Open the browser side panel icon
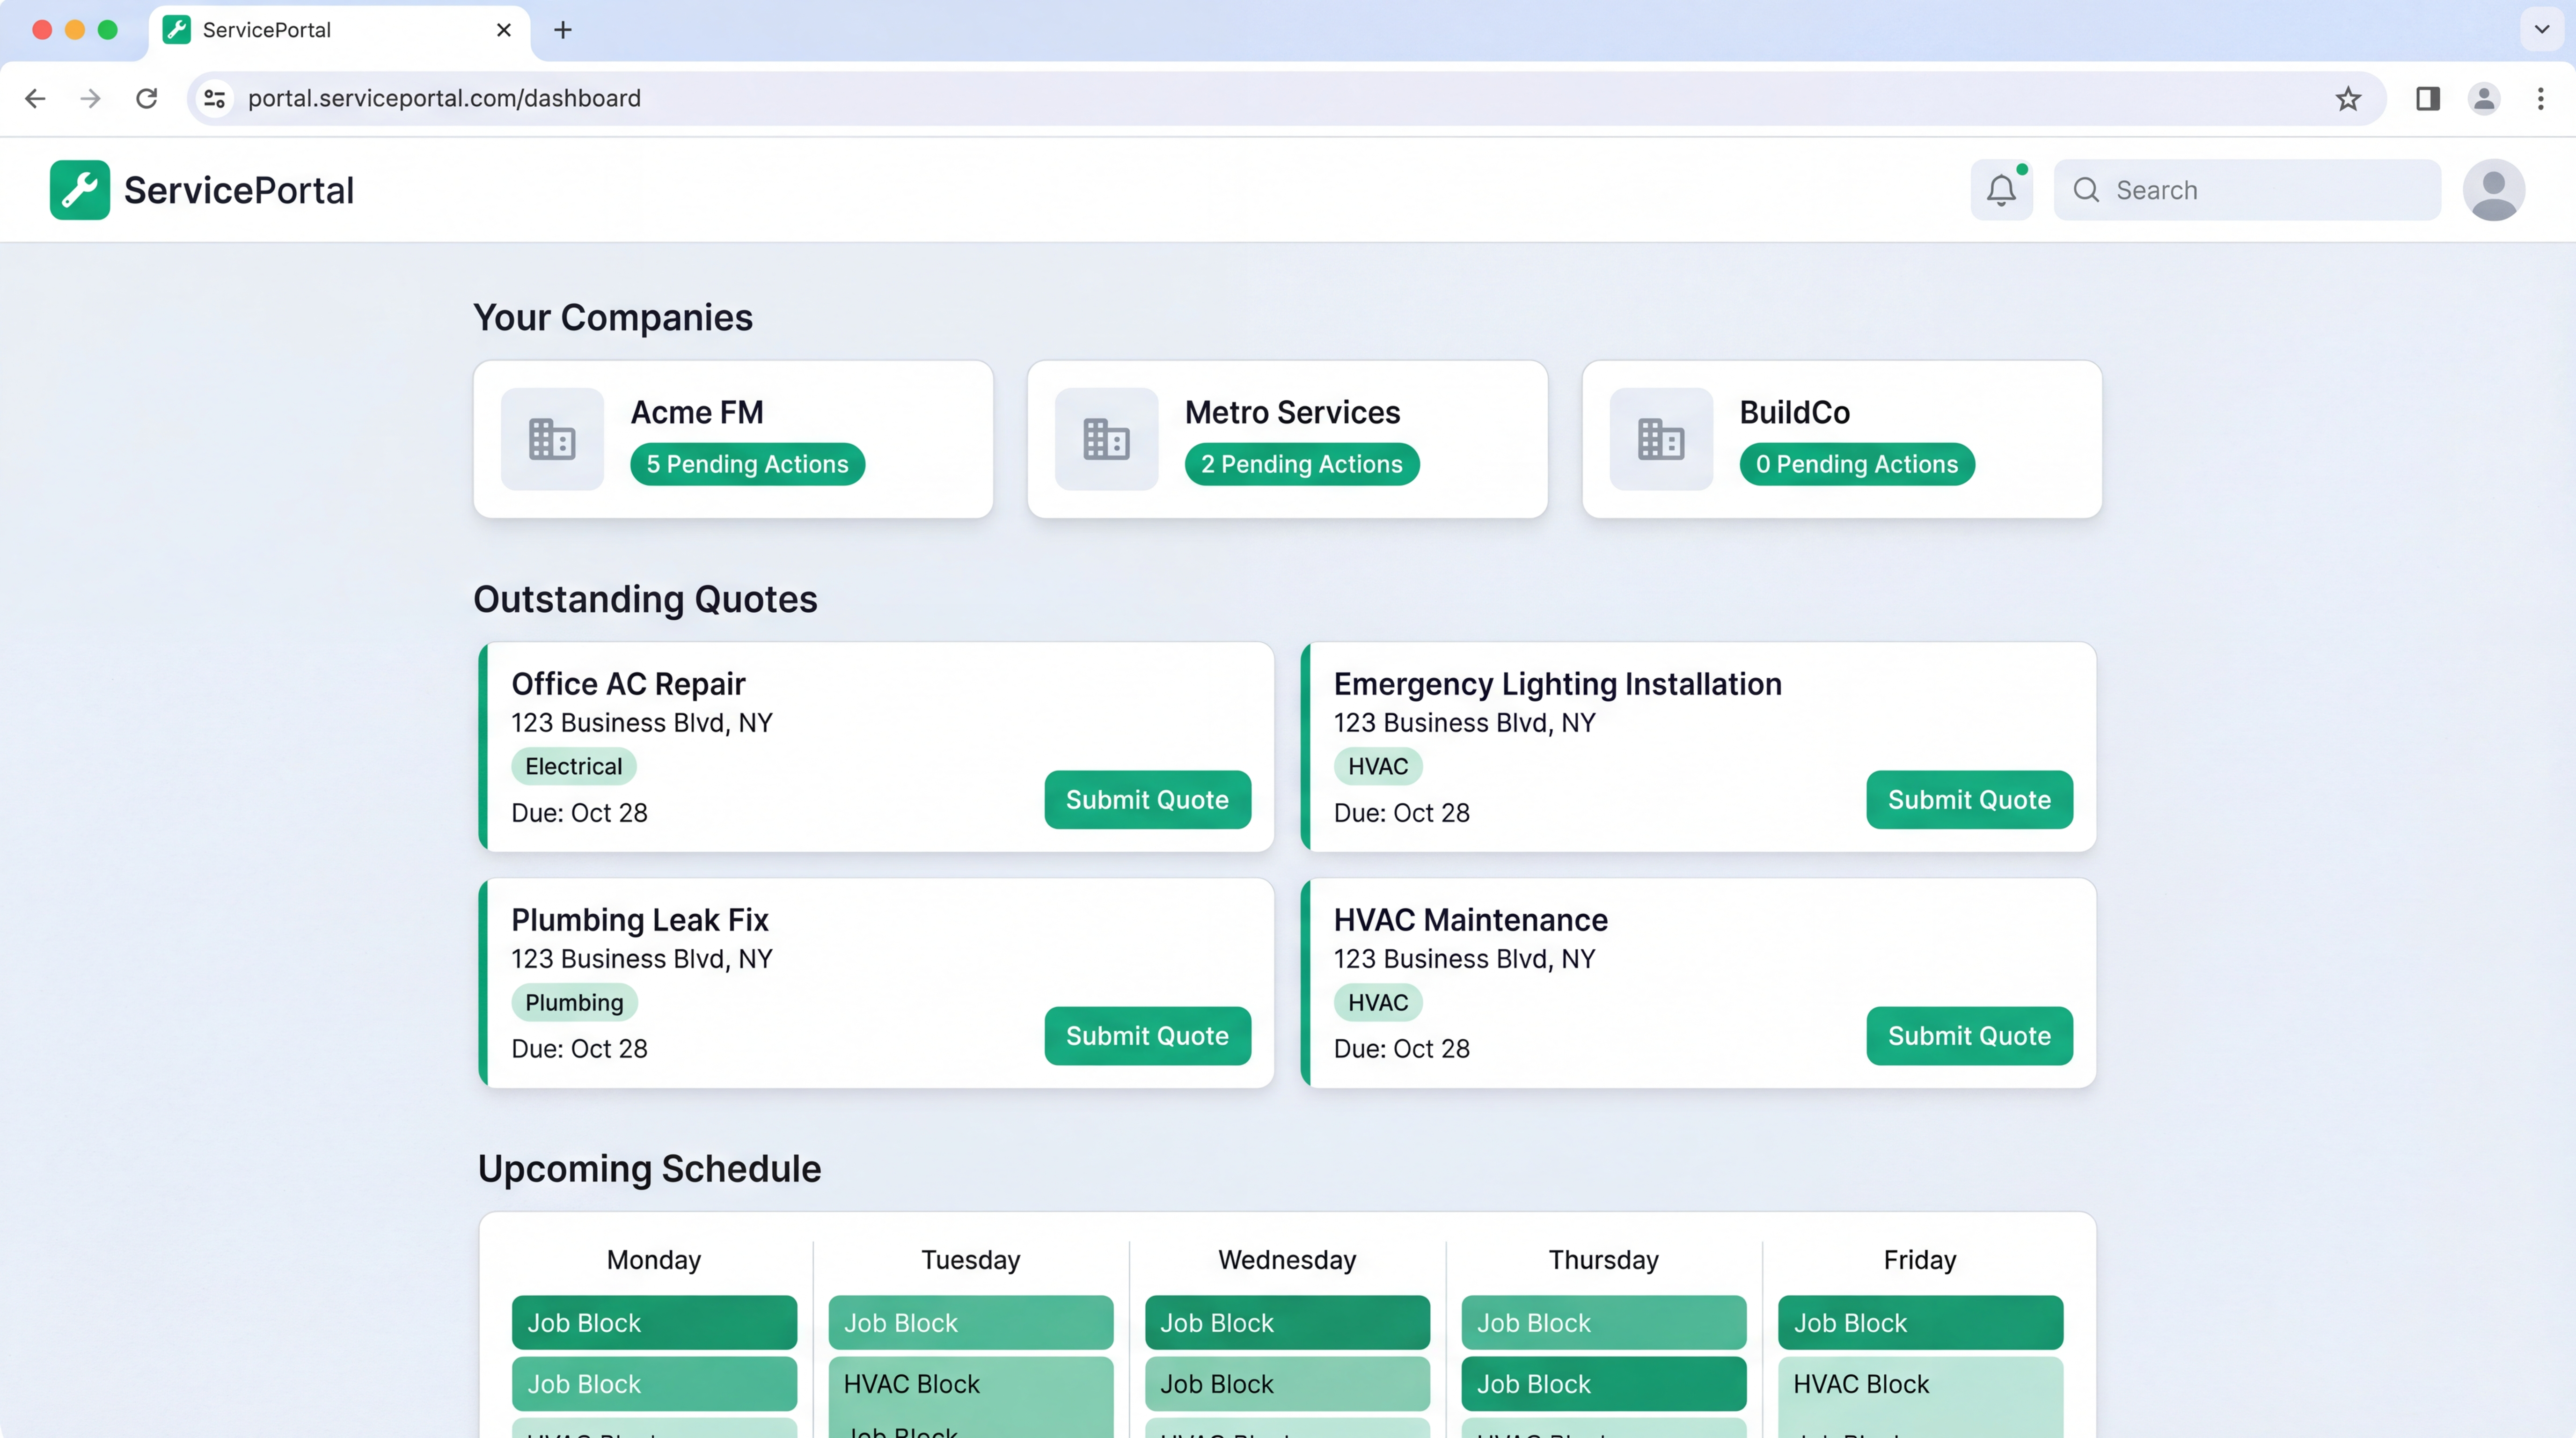Image resolution: width=2576 pixels, height=1438 pixels. click(2427, 98)
